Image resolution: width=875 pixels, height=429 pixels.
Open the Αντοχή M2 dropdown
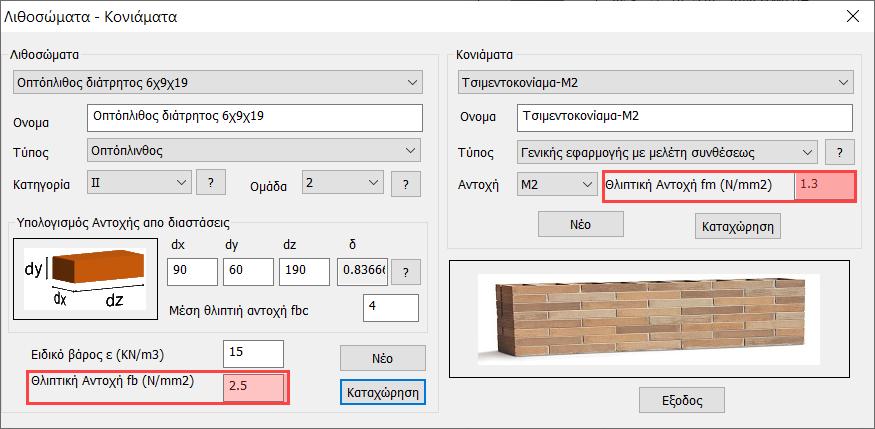click(556, 185)
